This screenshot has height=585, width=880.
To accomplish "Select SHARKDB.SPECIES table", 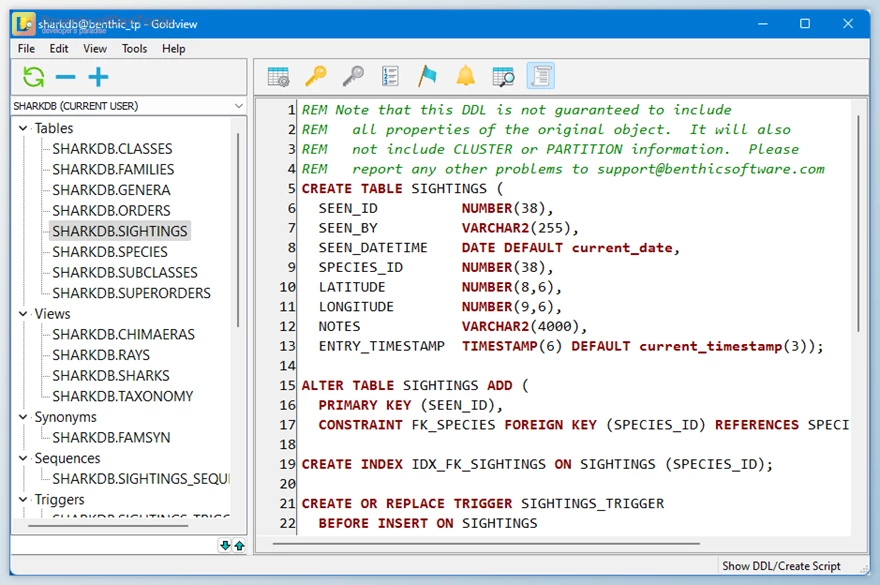I will tap(110, 252).
